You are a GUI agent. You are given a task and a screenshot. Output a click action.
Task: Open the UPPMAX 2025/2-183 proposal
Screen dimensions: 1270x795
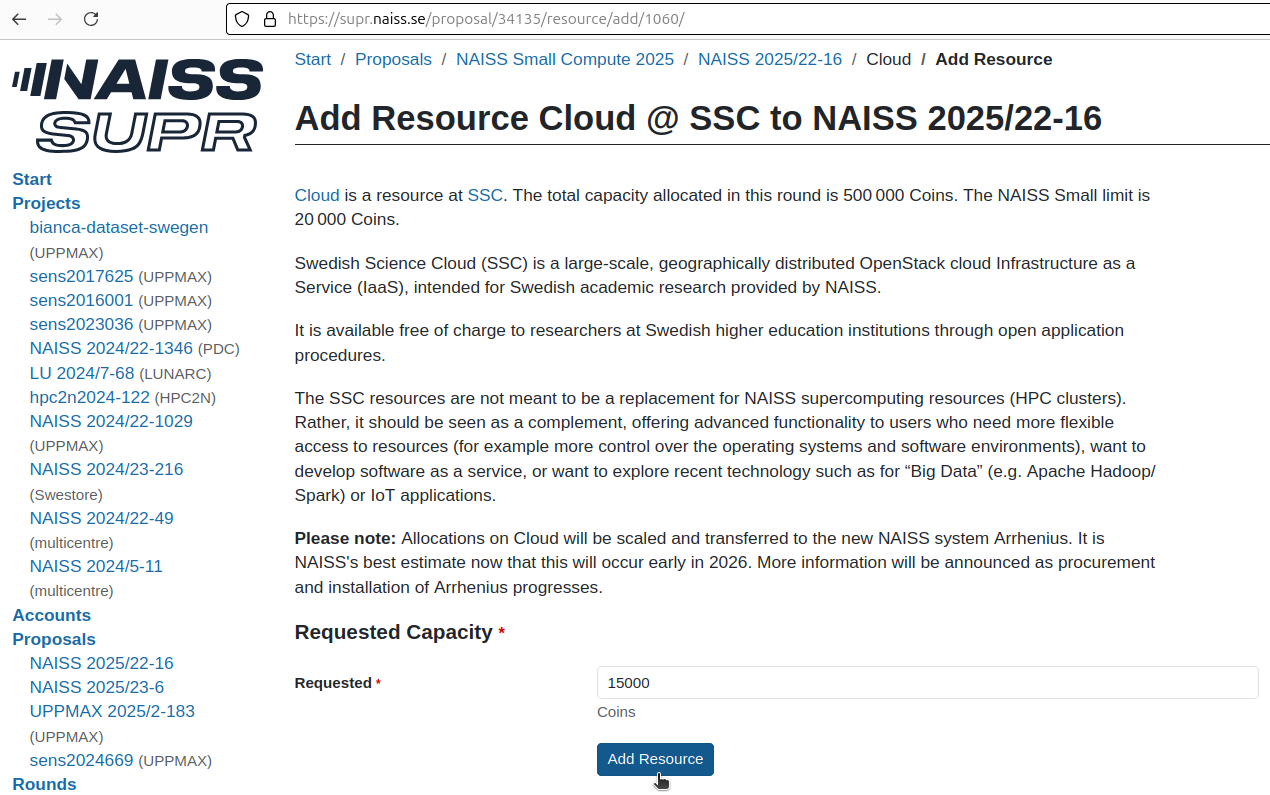(x=112, y=711)
